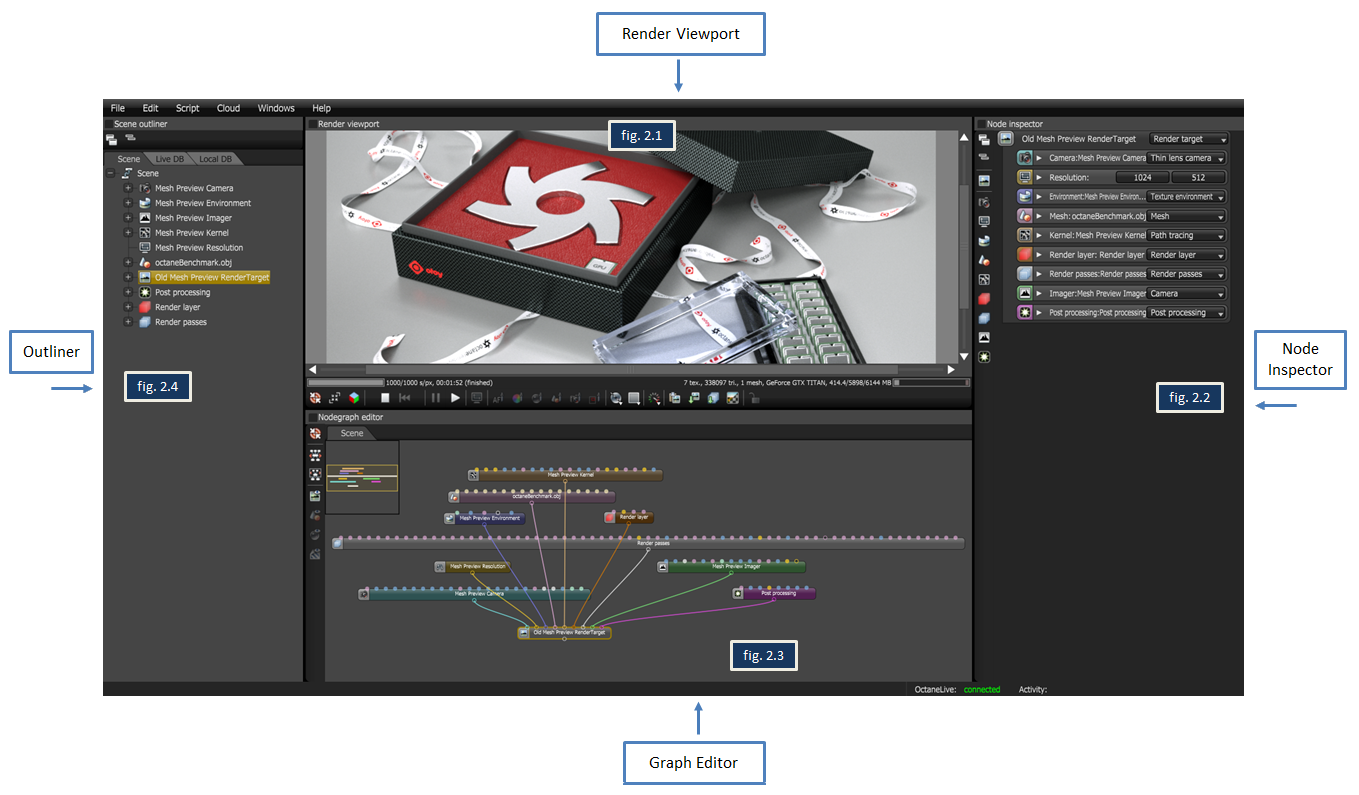
Task: Click the GPU memory usage bar
Action: (931, 381)
